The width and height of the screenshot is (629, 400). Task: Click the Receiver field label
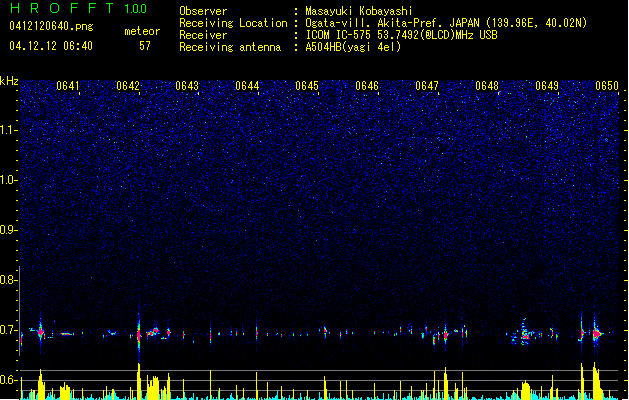point(203,35)
